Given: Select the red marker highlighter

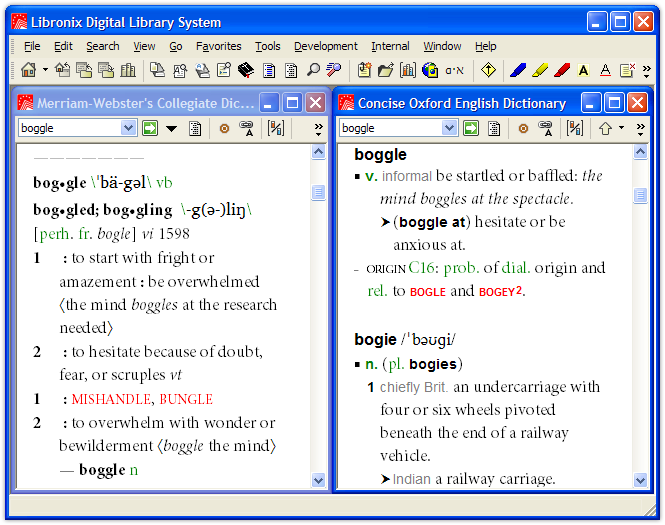Looking at the screenshot, I should 562,70.
